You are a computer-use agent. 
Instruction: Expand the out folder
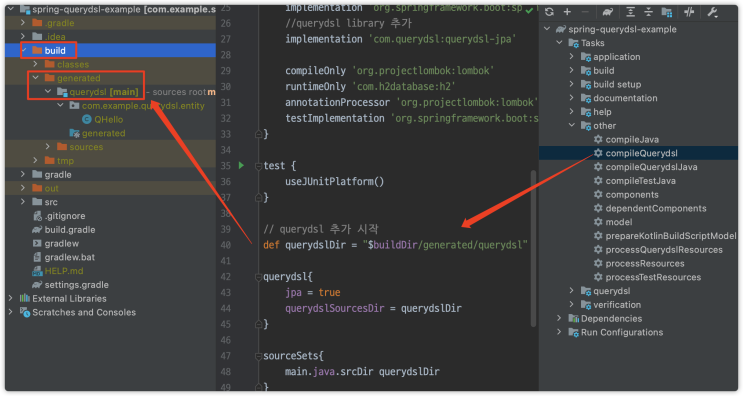pos(23,188)
